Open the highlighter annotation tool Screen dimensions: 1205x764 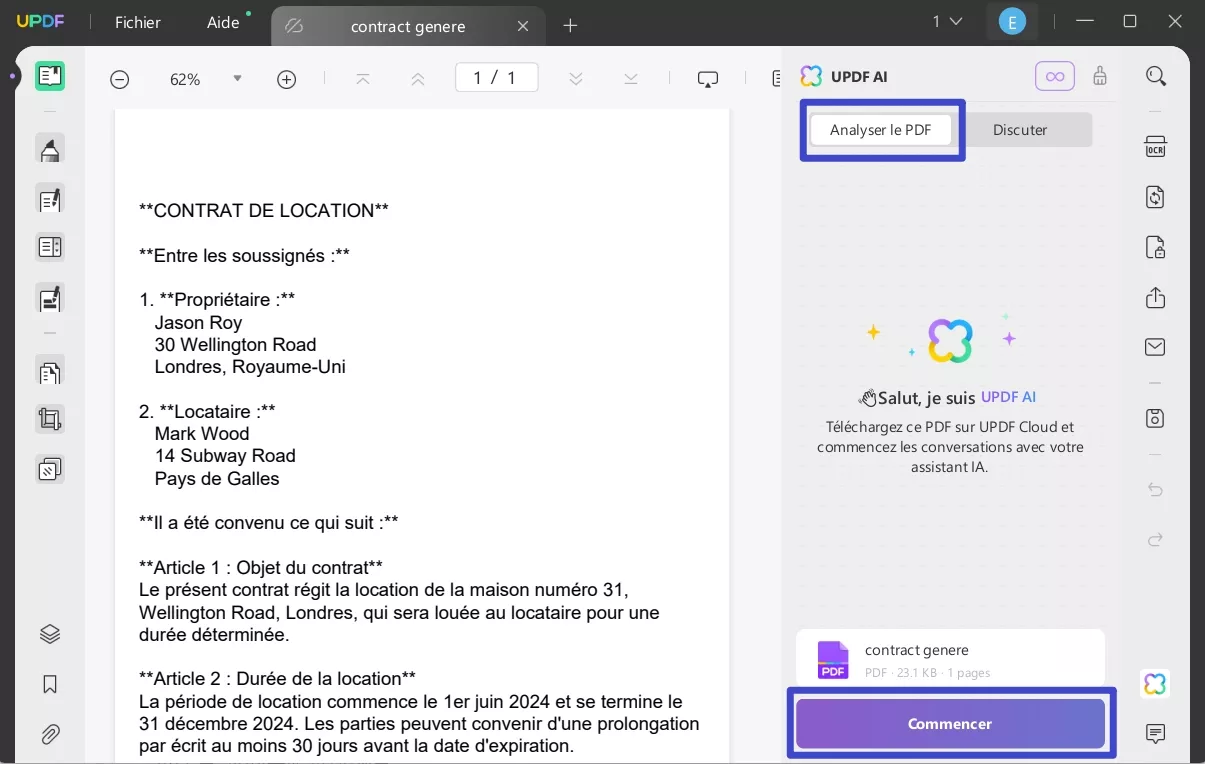(x=50, y=148)
